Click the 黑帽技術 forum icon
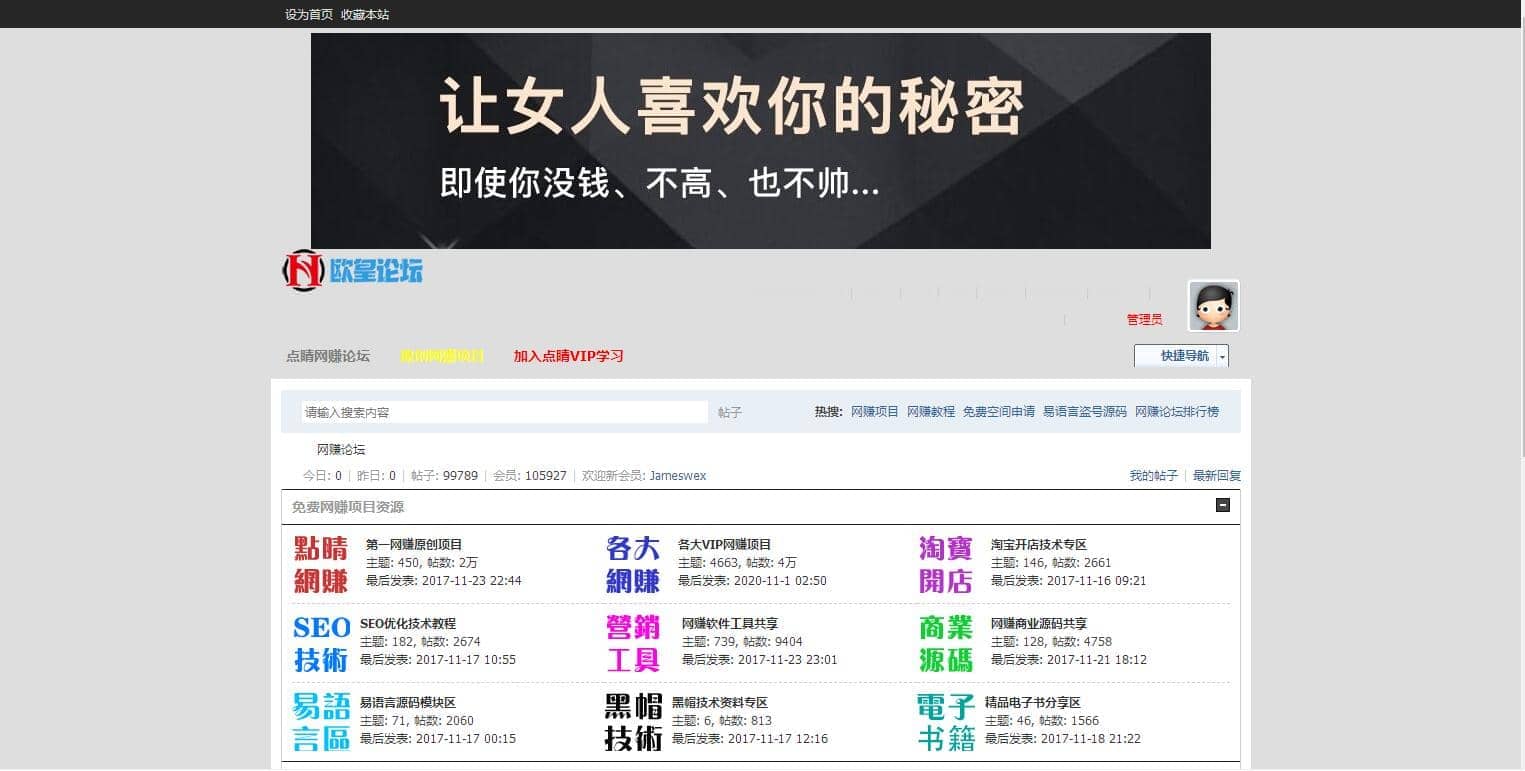 click(633, 722)
